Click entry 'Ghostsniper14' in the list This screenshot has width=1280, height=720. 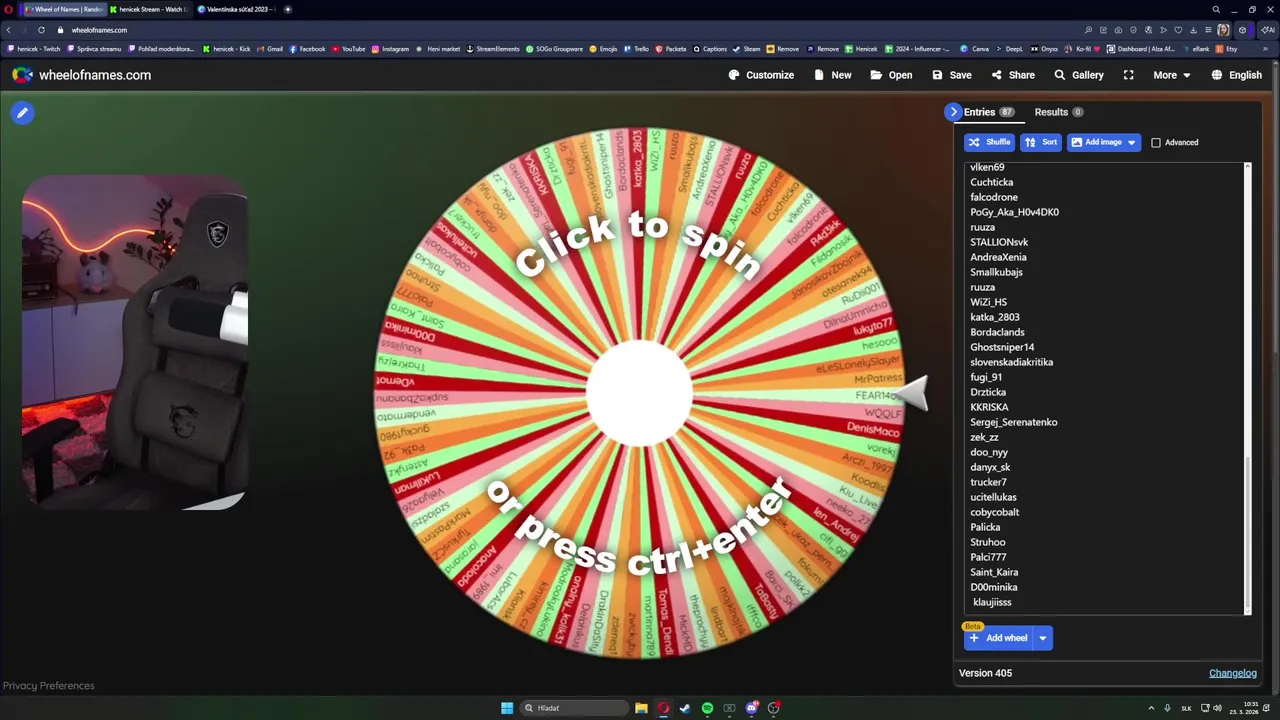1002,347
